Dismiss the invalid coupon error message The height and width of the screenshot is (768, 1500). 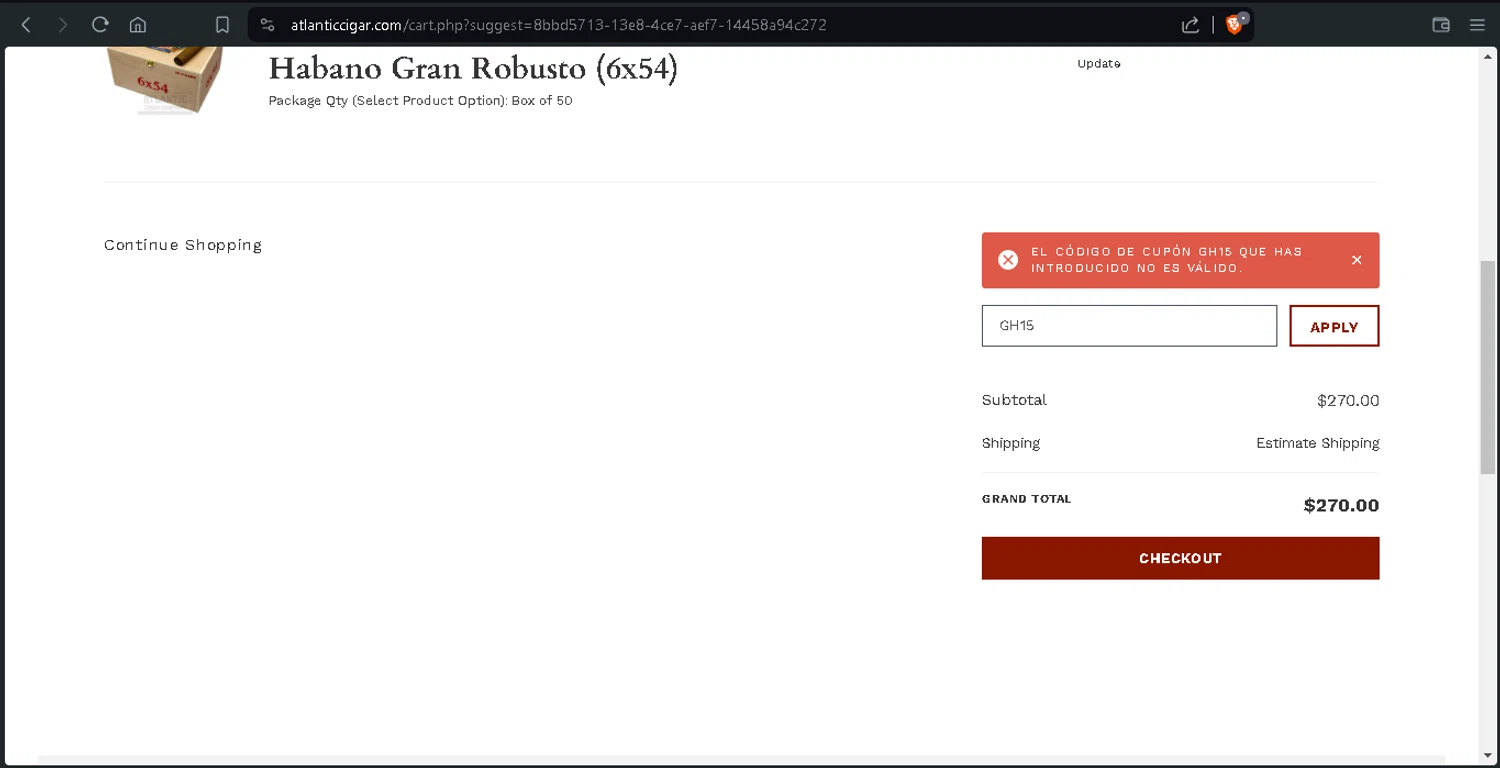tap(1357, 260)
